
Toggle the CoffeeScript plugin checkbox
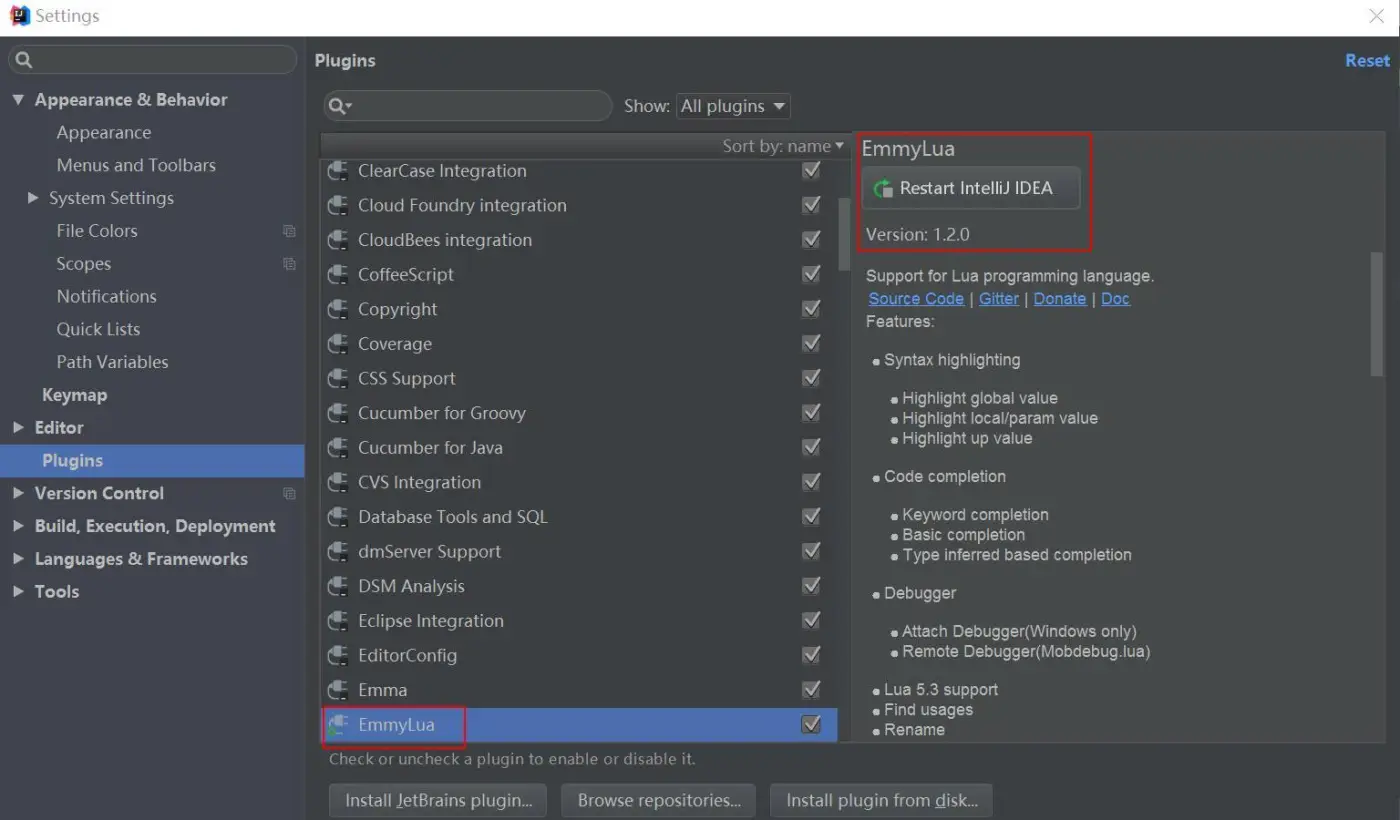pyautogui.click(x=811, y=274)
